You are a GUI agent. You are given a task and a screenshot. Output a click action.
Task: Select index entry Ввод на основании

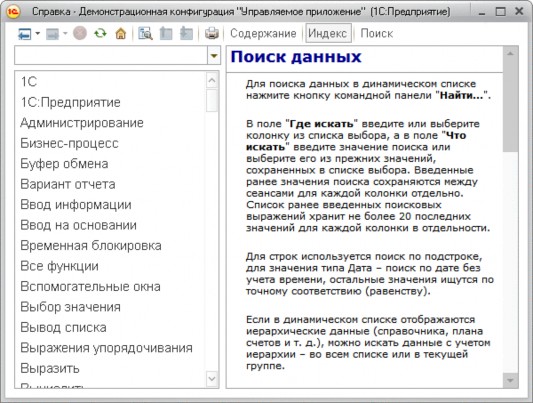click(x=79, y=225)
